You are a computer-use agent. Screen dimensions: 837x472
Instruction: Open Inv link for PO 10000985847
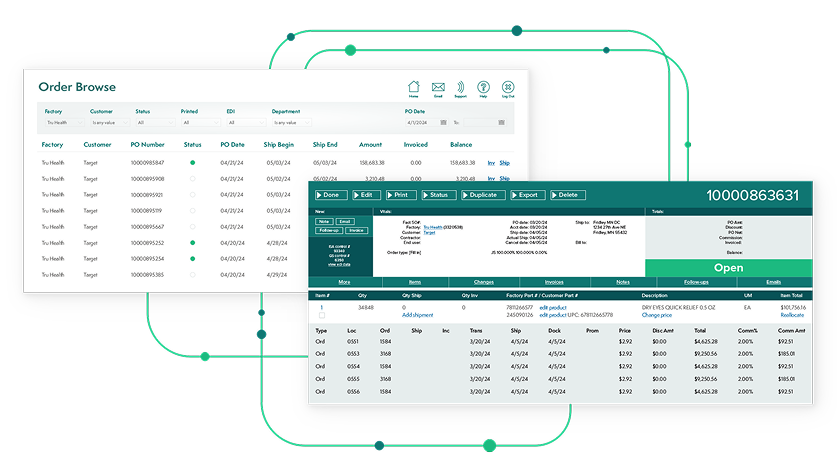click(491, 163)
